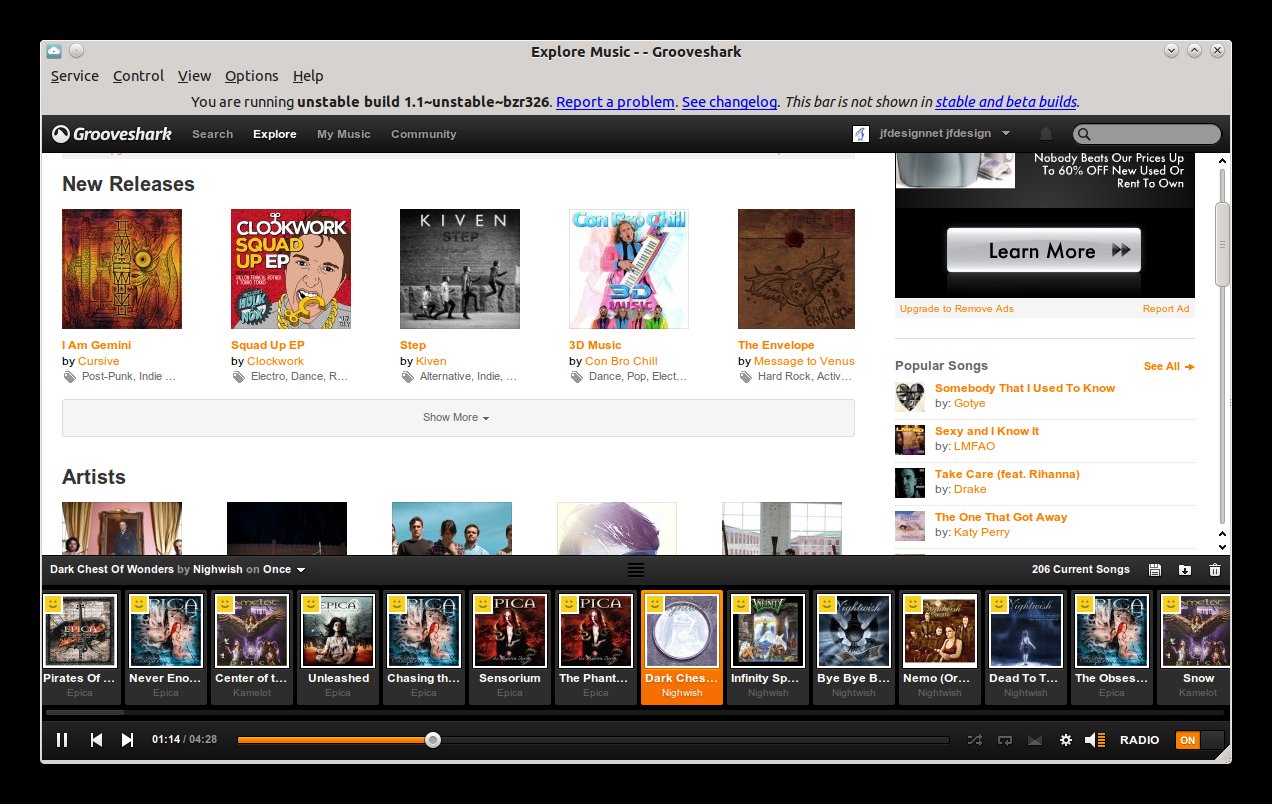
Task: Open the See changelog link
Action: [729, 102]
